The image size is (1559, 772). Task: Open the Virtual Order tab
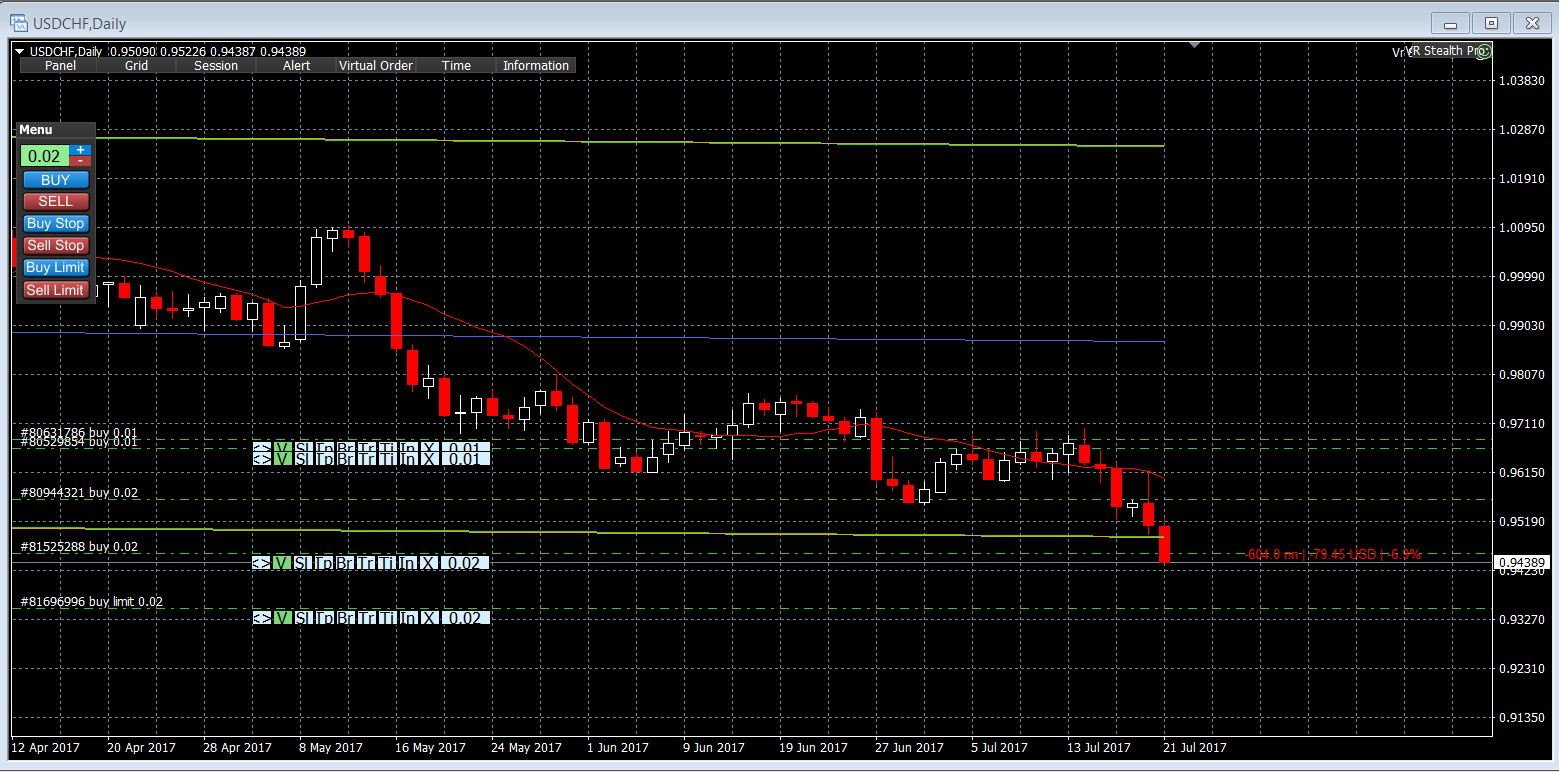376,65
